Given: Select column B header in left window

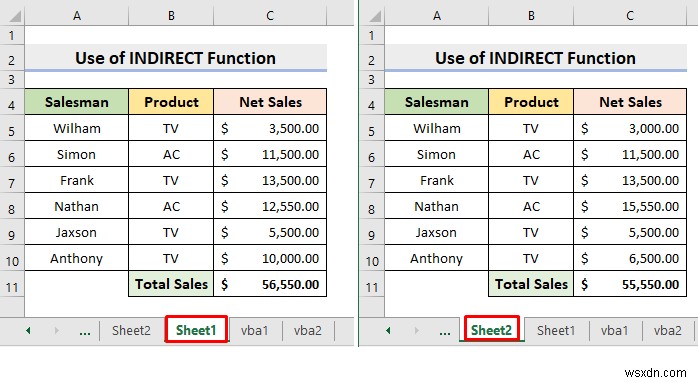Looking at the screenshot, I should click(x=171, y=16).
